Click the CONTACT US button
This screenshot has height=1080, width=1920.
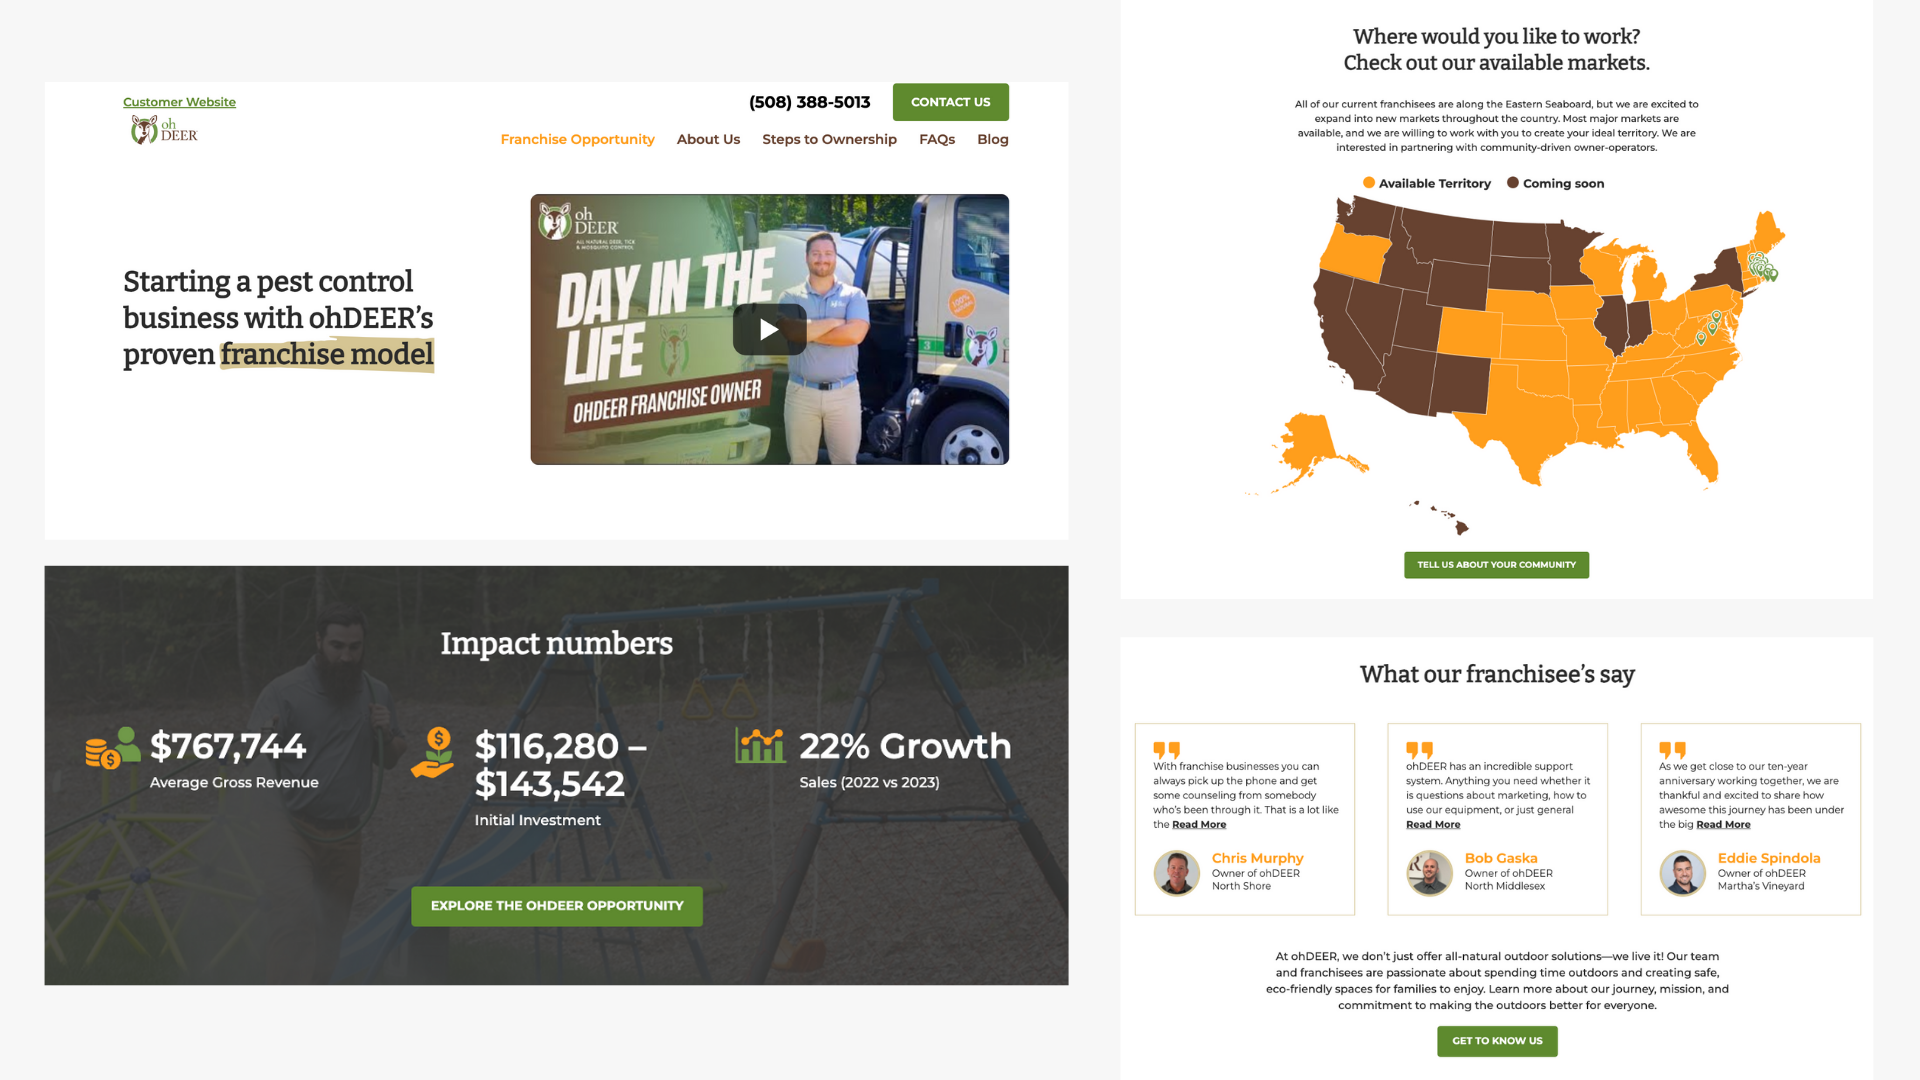coord(949,102)
